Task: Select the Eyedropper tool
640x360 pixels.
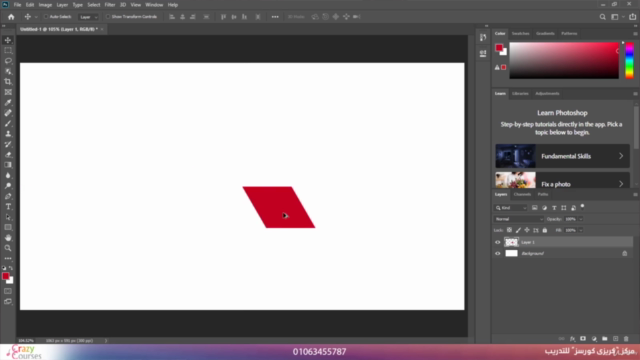Action: 8,102
